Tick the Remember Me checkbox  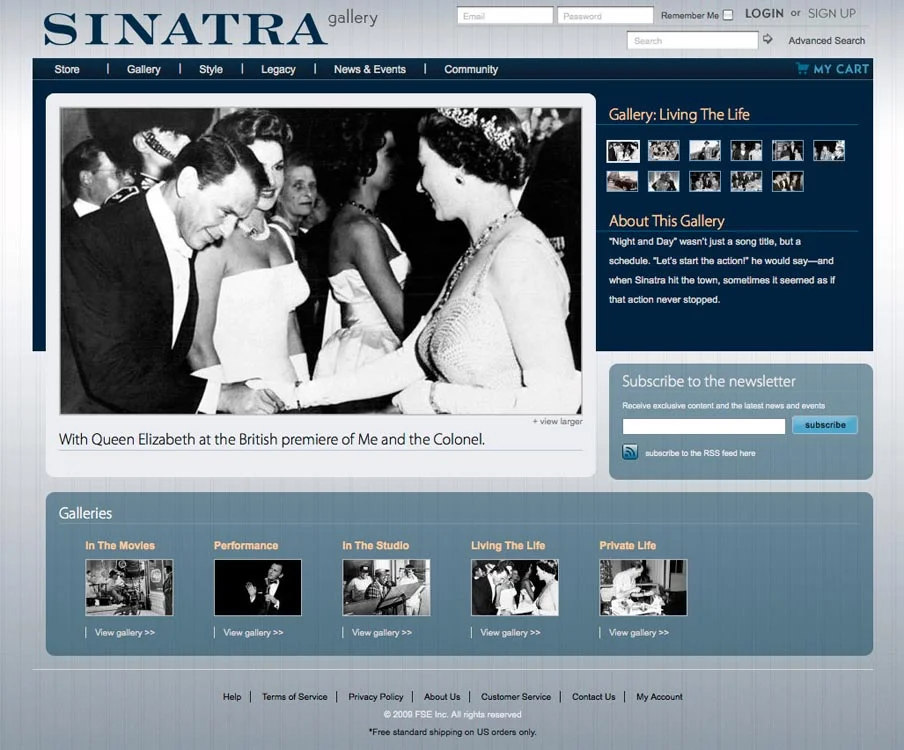tap(728, 15)
